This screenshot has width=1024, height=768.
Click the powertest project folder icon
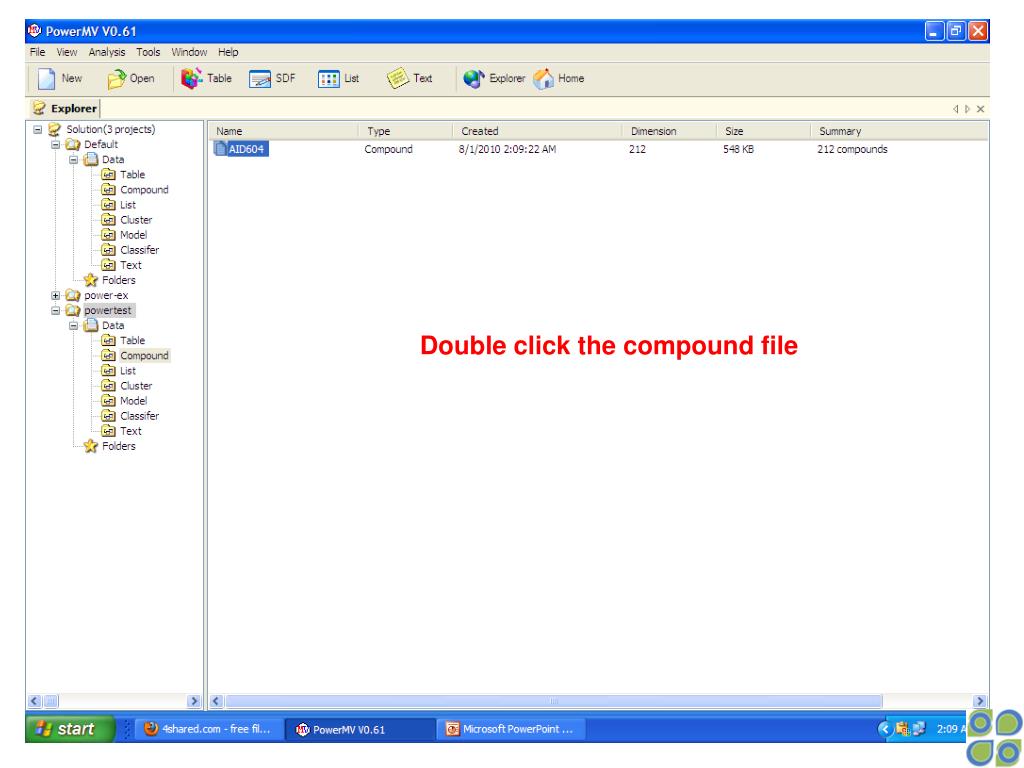(72, 310)
